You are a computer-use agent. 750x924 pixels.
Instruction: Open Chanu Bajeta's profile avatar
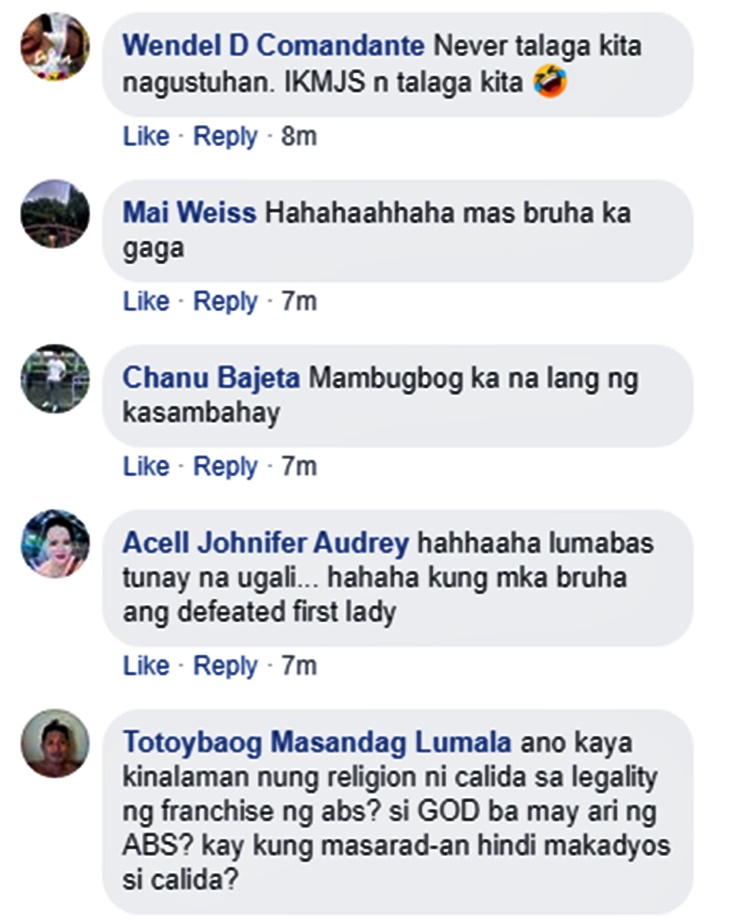click(x=55, y=378)
